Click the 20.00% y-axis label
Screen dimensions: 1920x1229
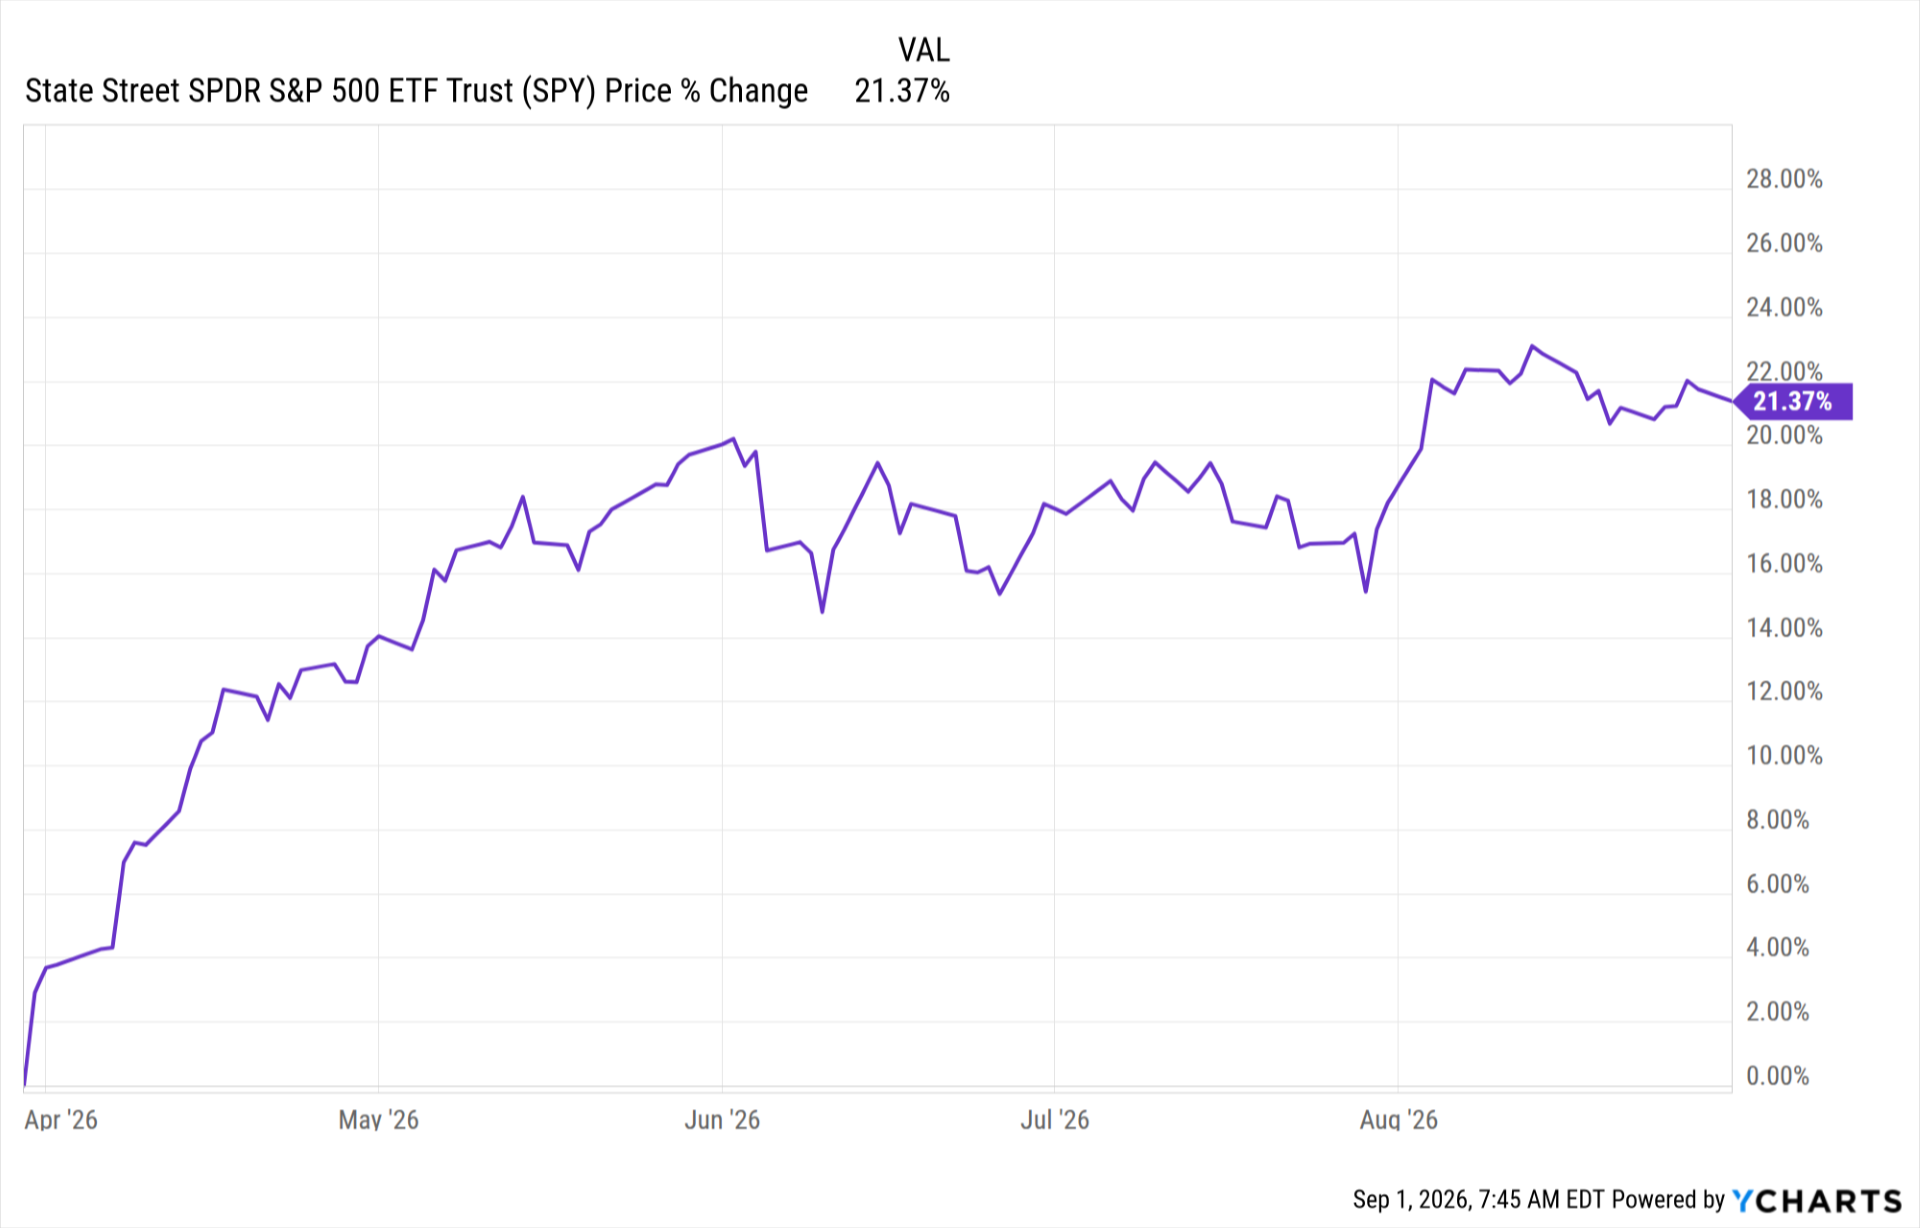pos(1784,435)
